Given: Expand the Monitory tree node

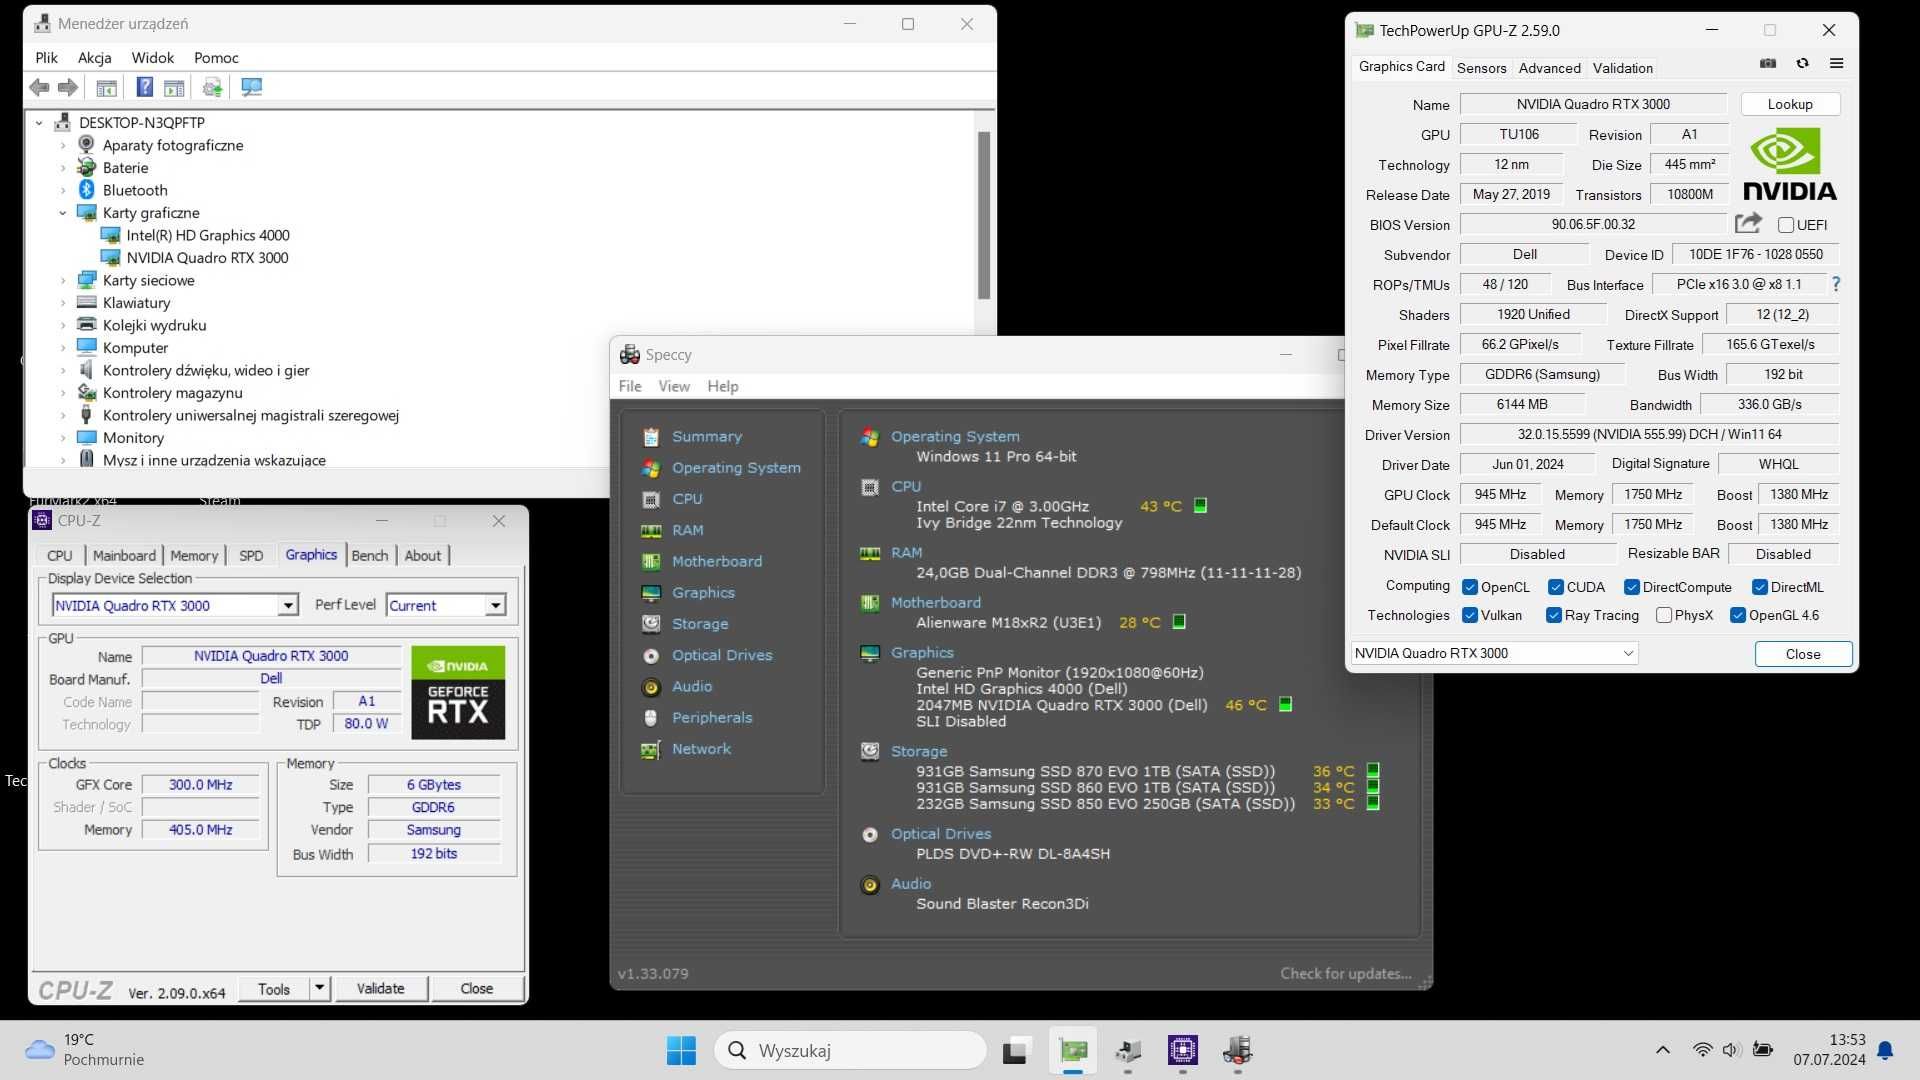Looking at the screenshot, I should tap(63, 438).
